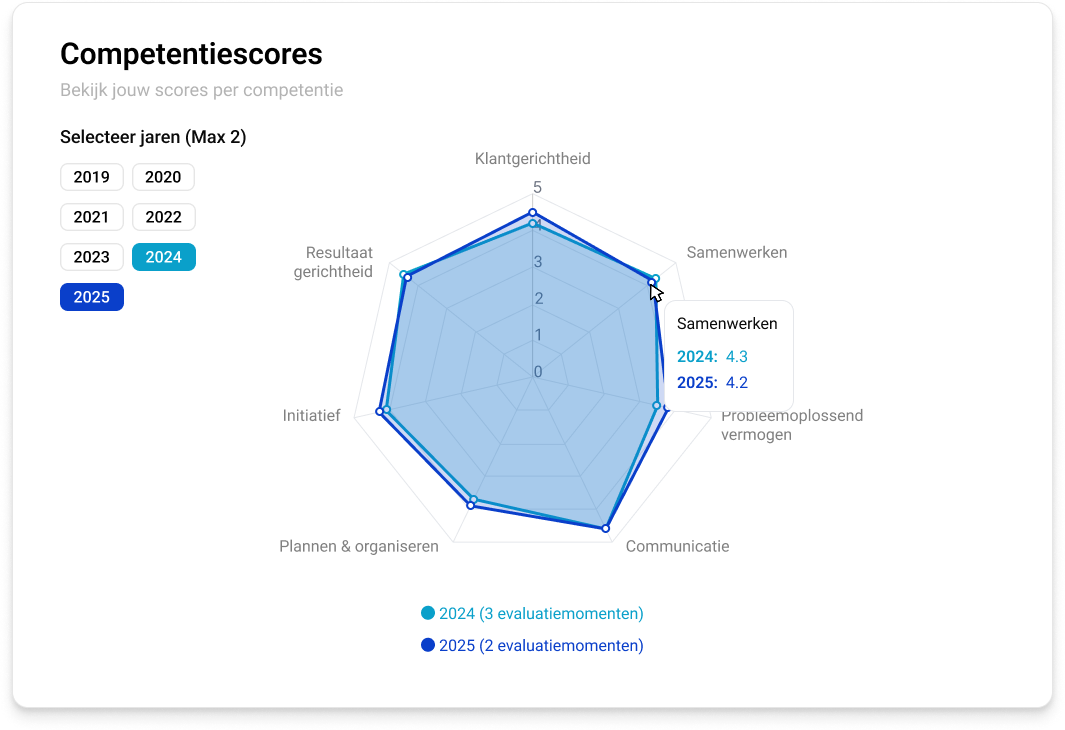Click the teal 2024 legend dot

click(426, 613)
